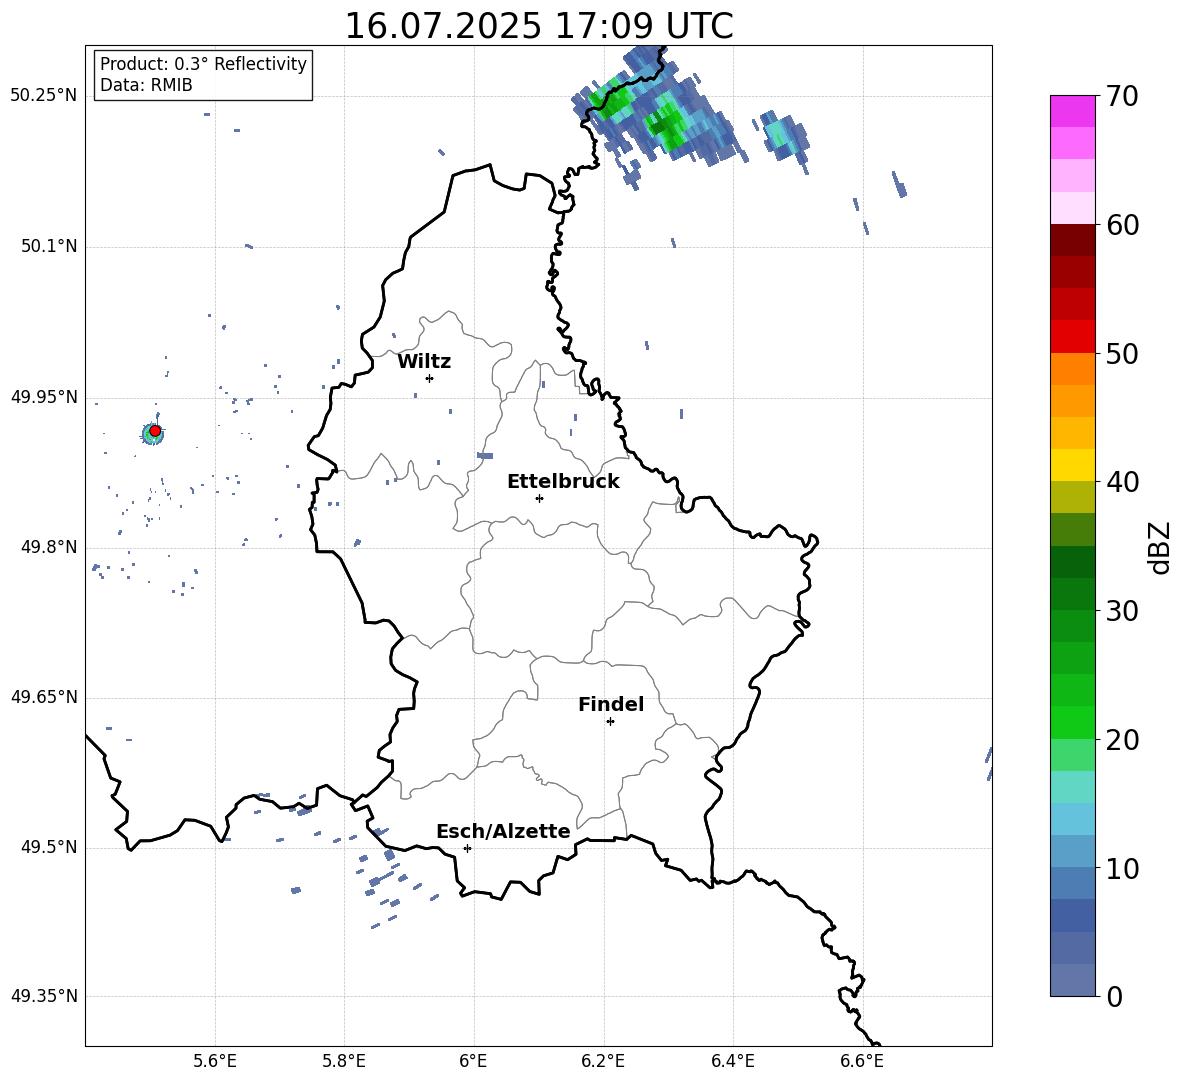Click the Ettelbruck station cross marker

(539, 498)
